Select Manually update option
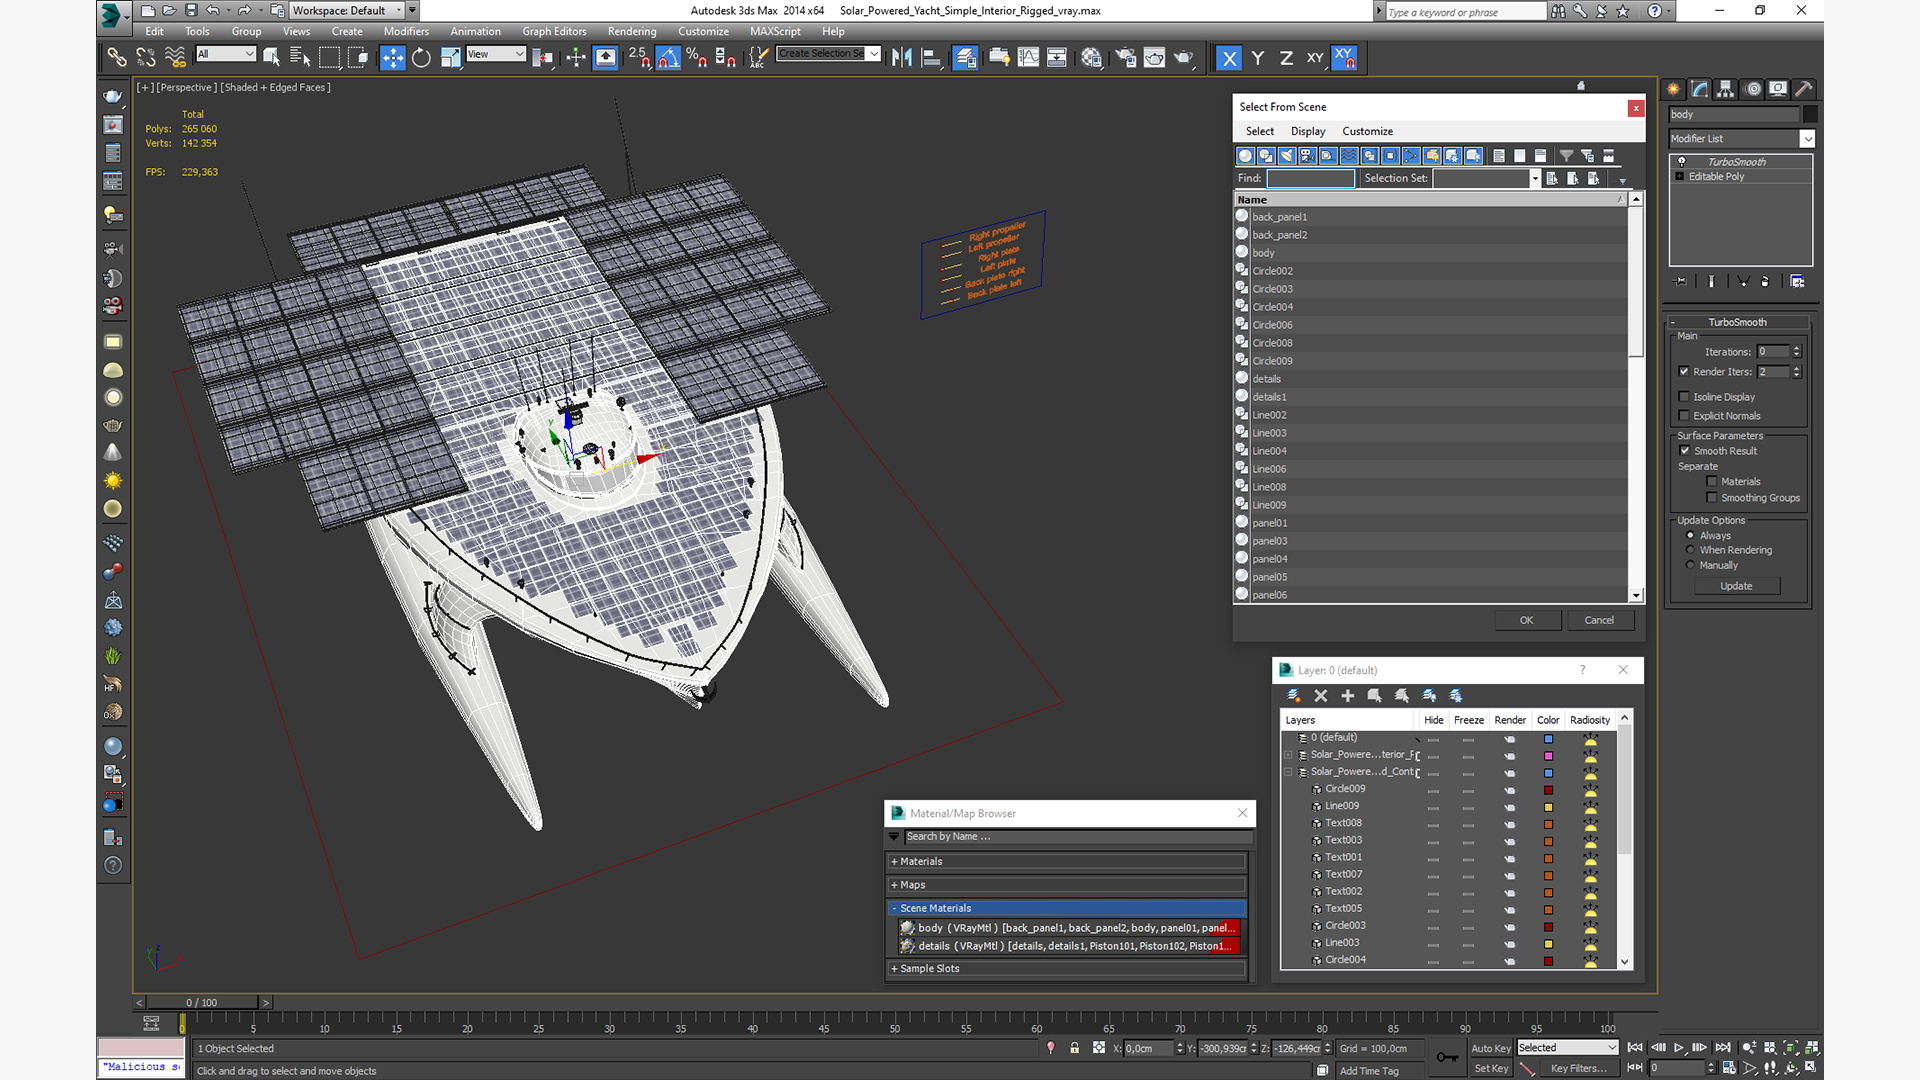The width and height of the screenshot is (1920, 1080). (1691, 565)
